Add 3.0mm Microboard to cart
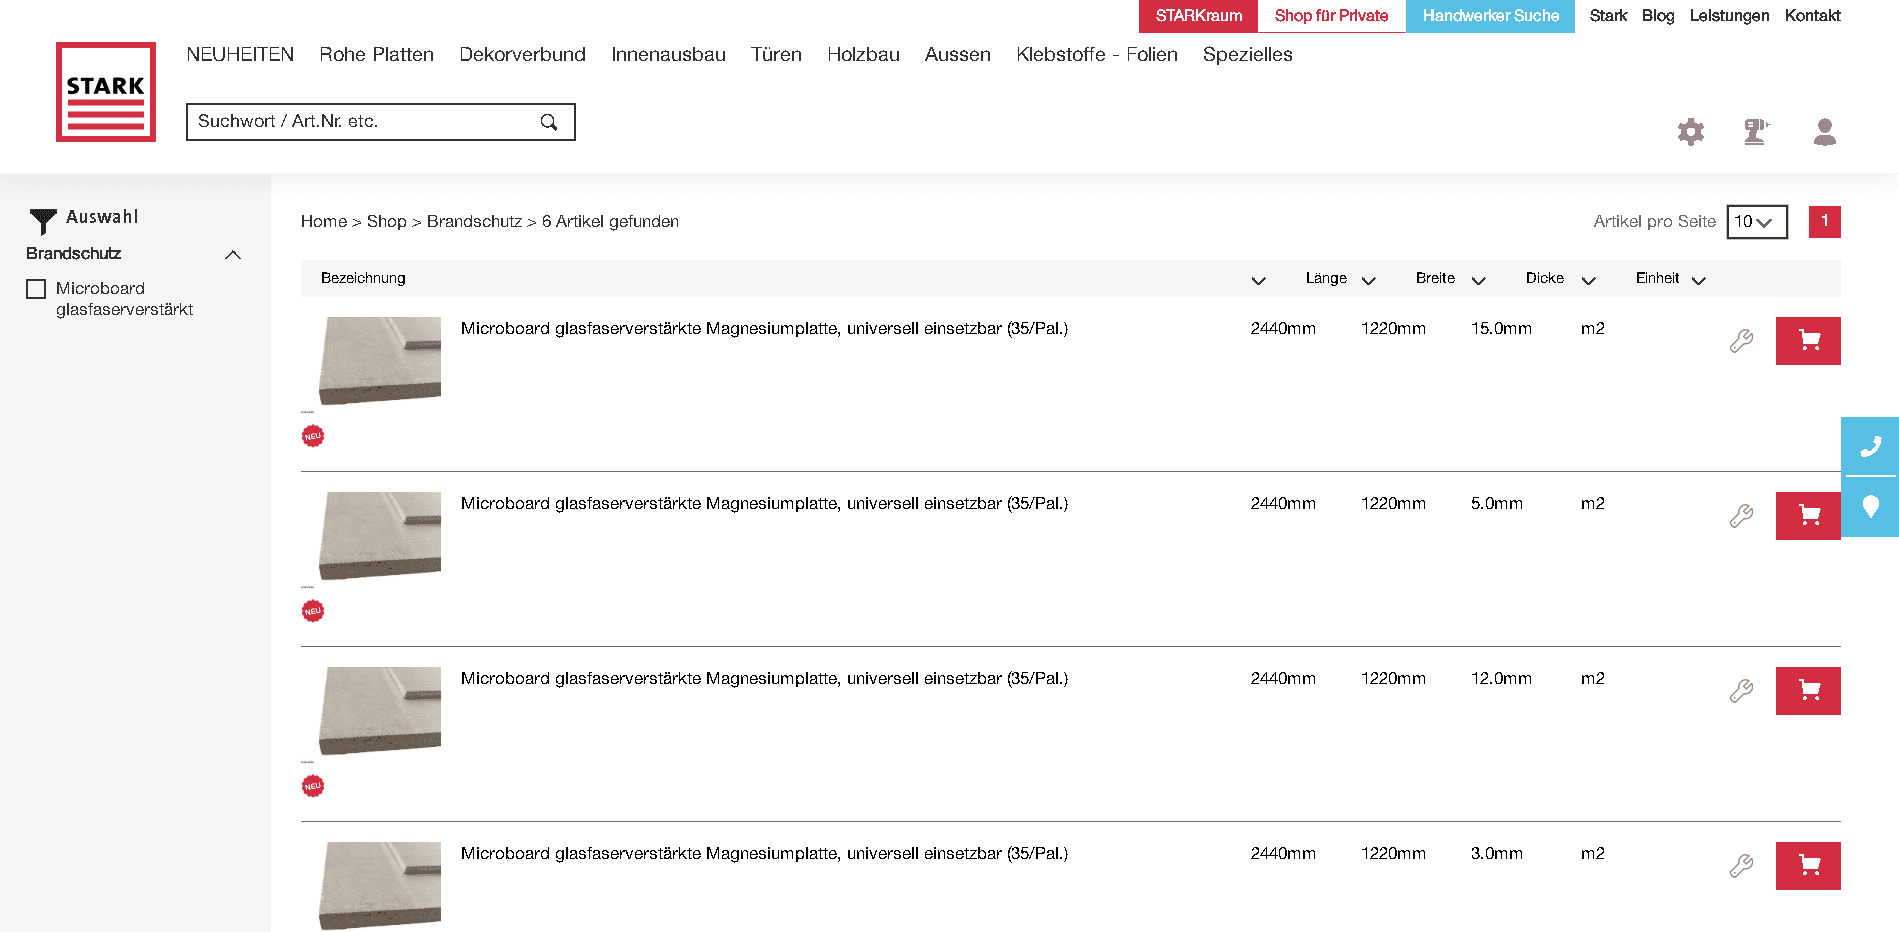The image size is (1899, 932). pos(1808,866)
